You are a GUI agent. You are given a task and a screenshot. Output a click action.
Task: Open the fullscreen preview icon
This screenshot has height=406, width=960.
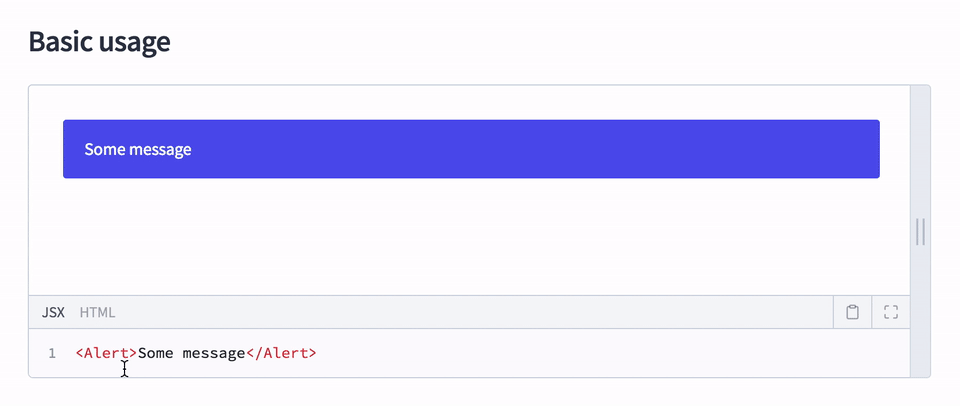coord(891,312)
